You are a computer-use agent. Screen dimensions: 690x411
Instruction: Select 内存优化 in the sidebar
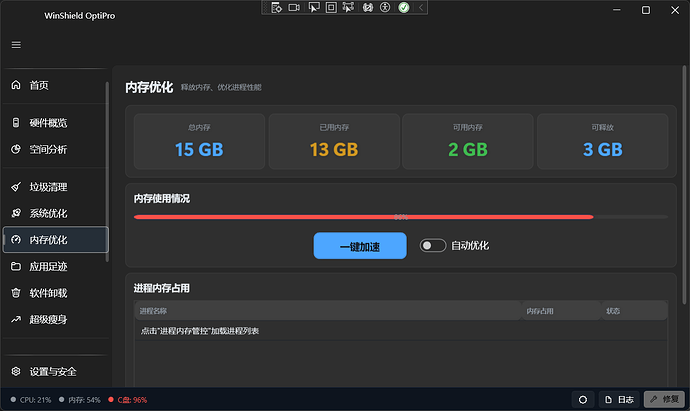pyautogui.click(x=55, y=240)
